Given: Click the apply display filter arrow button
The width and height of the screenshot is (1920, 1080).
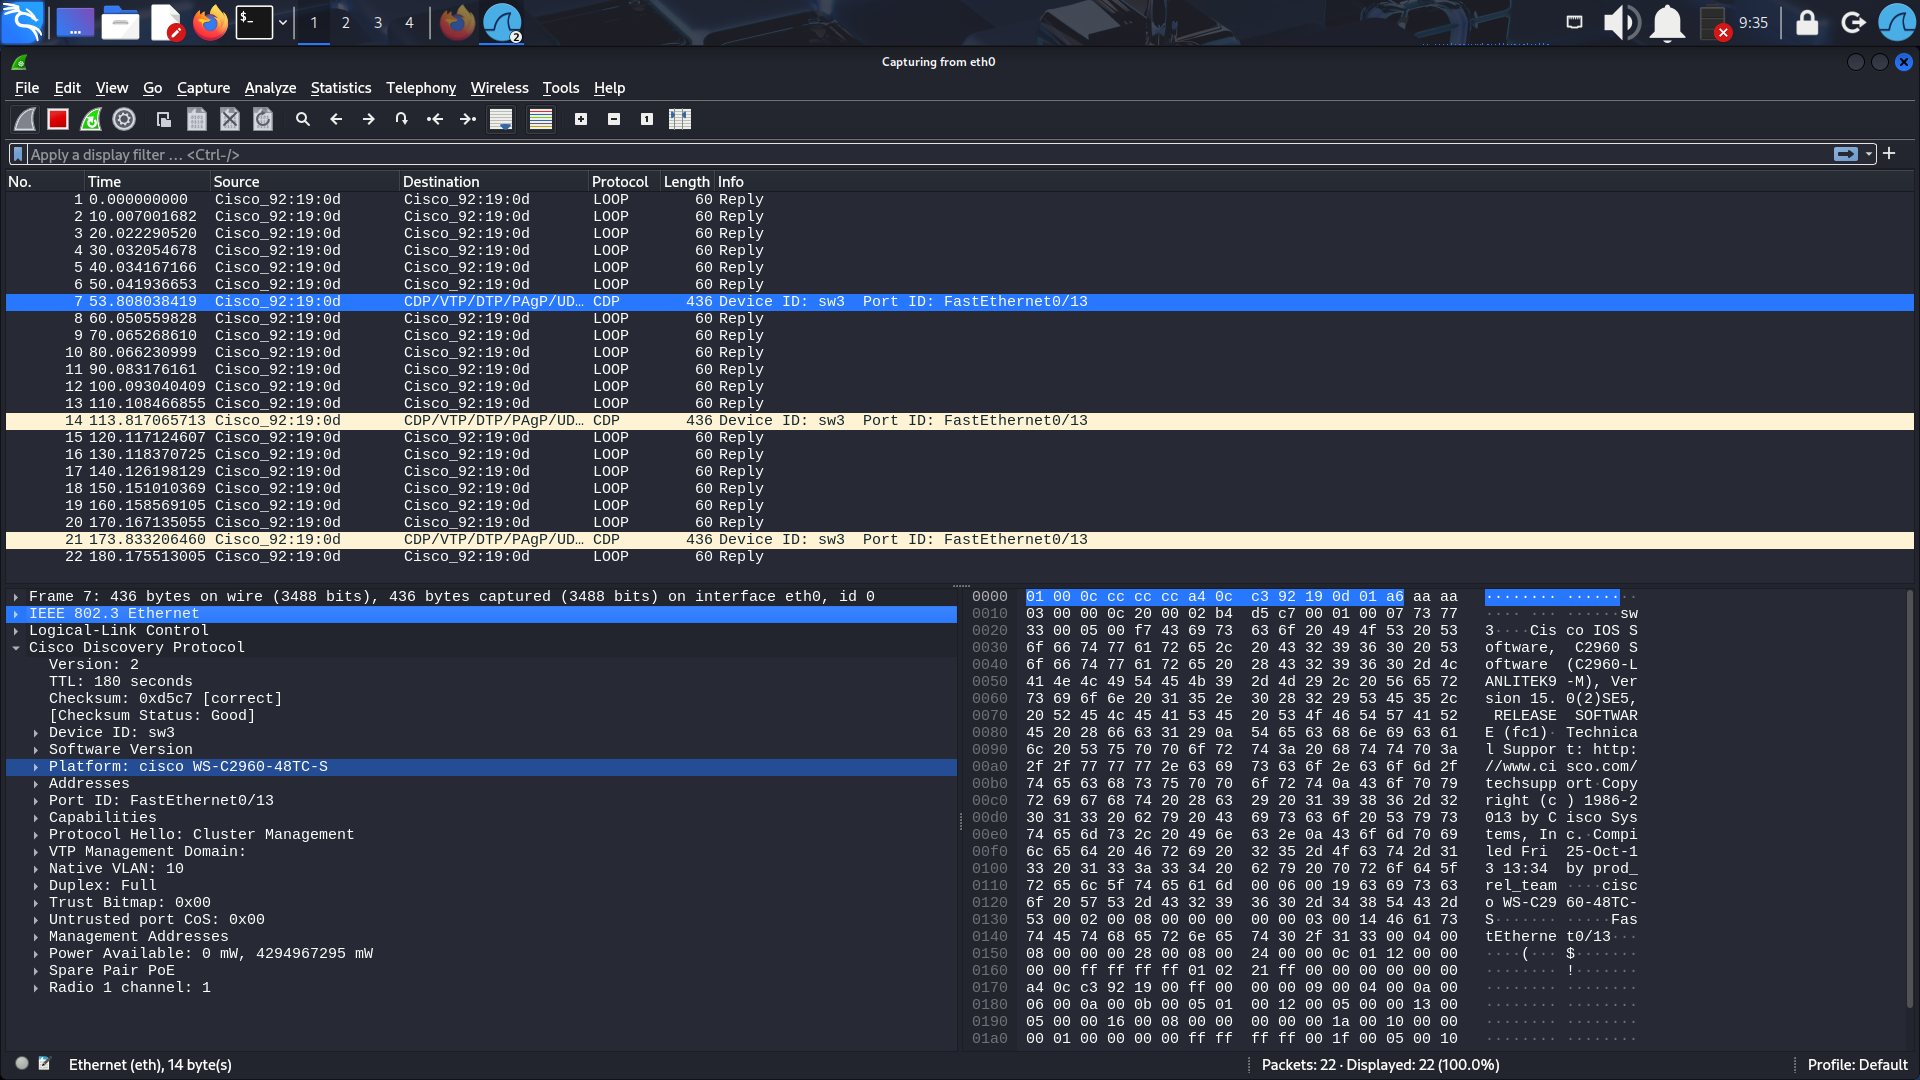Looking at the screenshot, I should point(1846,154).
